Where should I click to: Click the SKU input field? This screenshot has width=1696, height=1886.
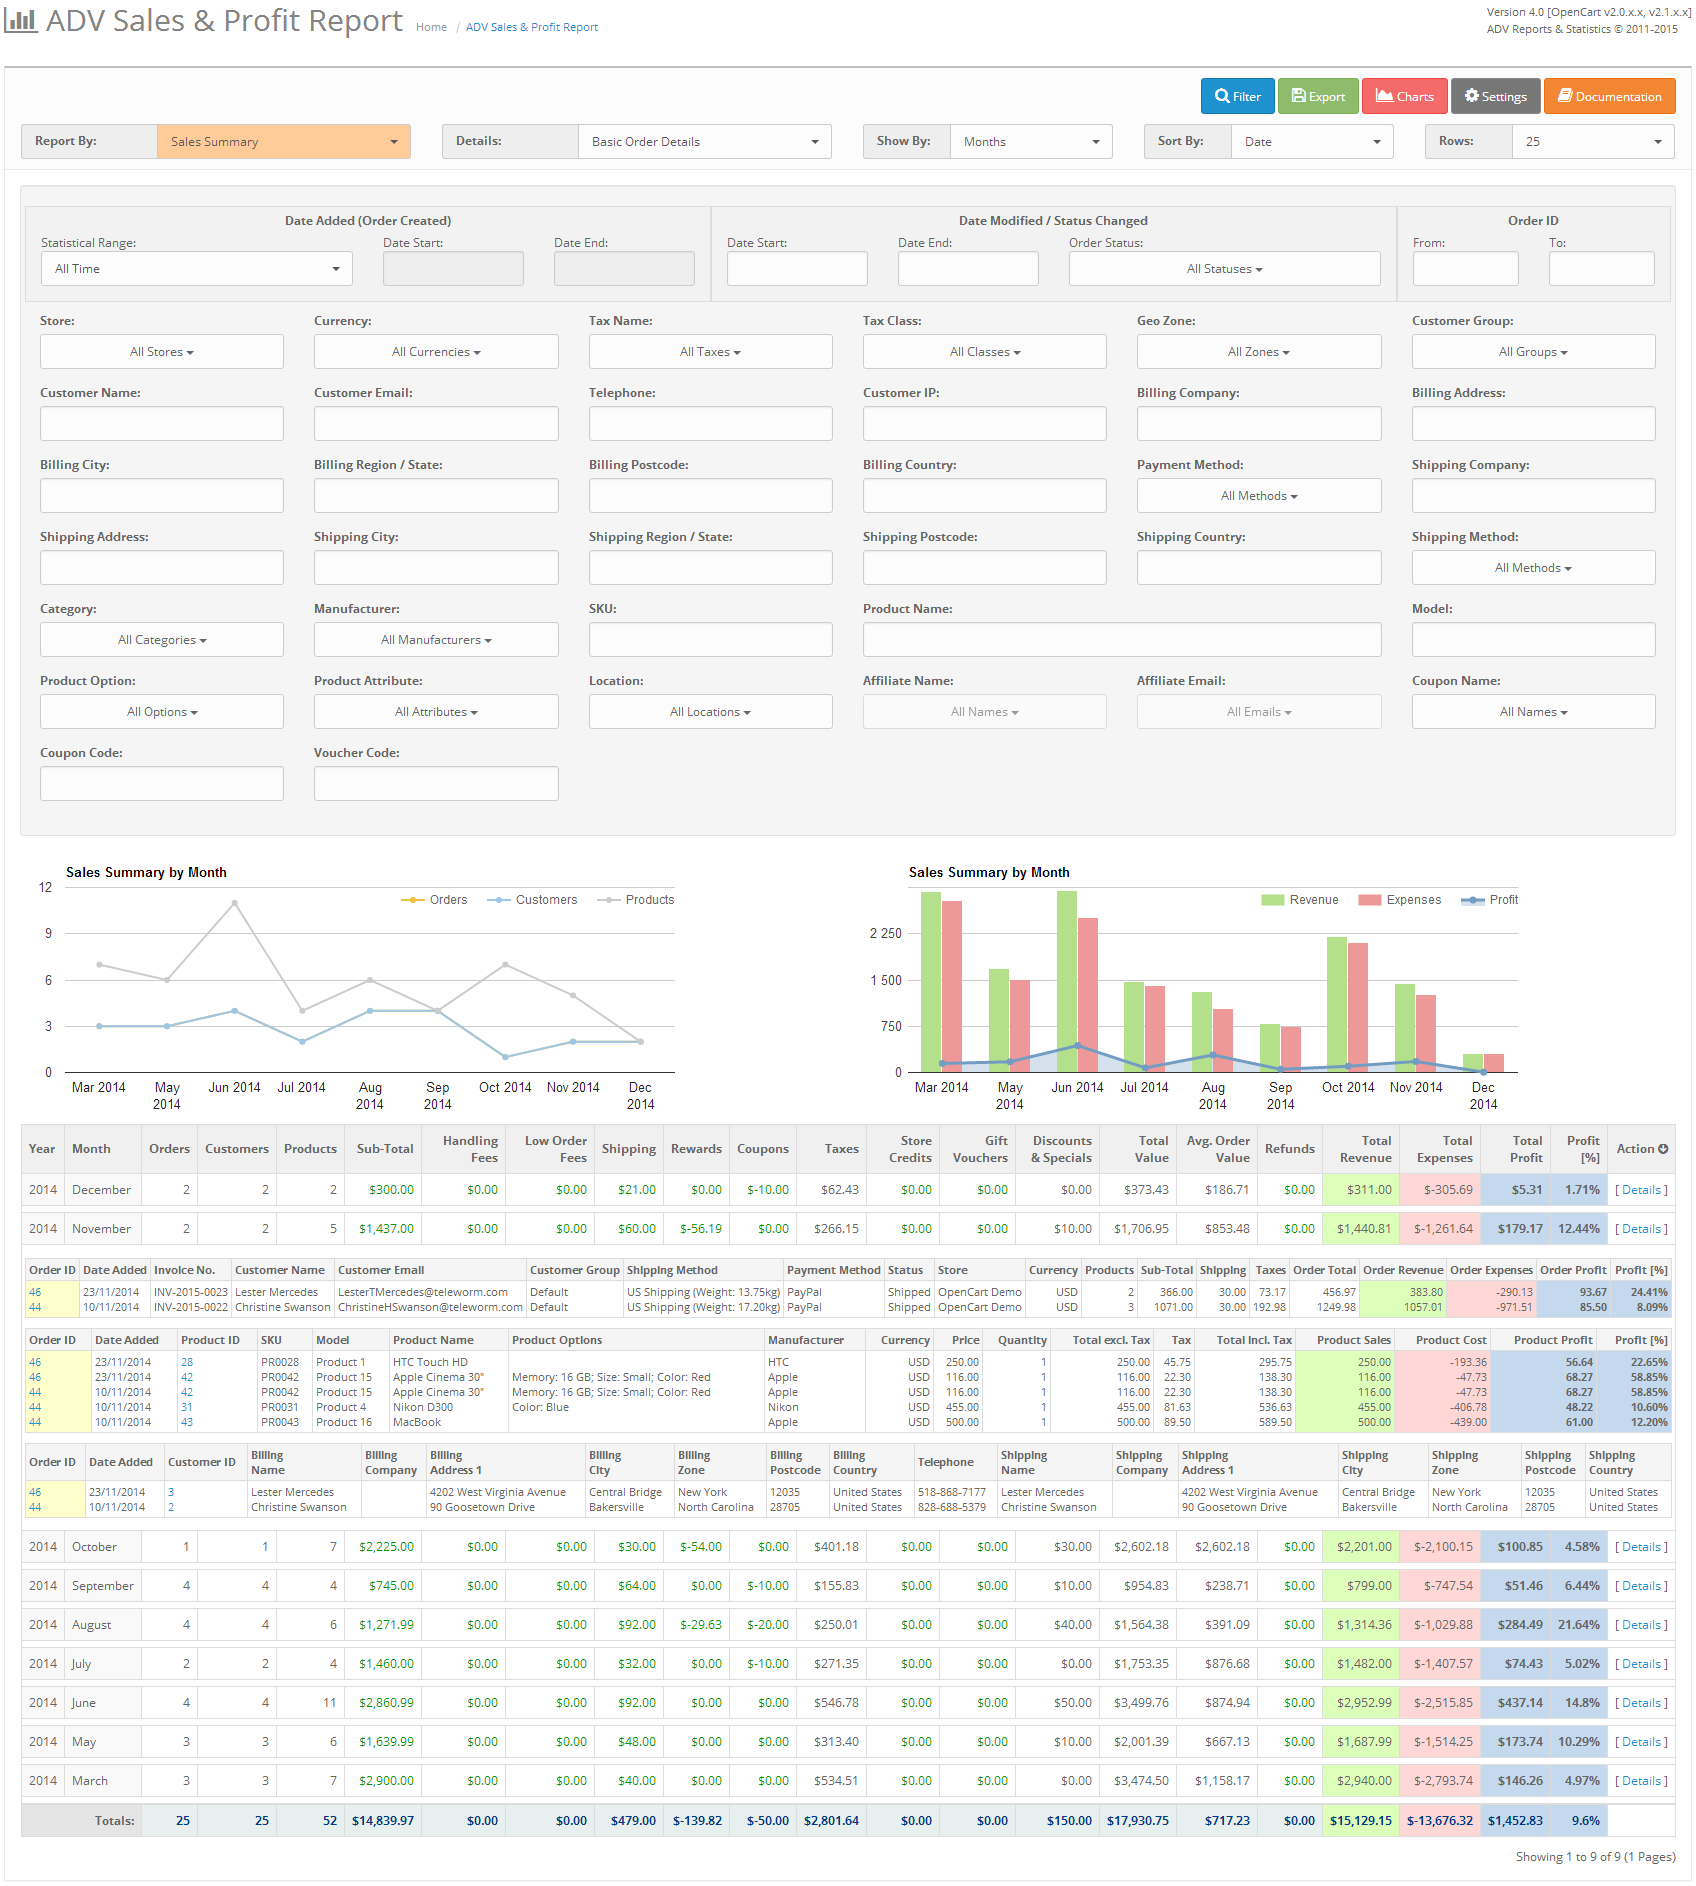coord(710,639)
